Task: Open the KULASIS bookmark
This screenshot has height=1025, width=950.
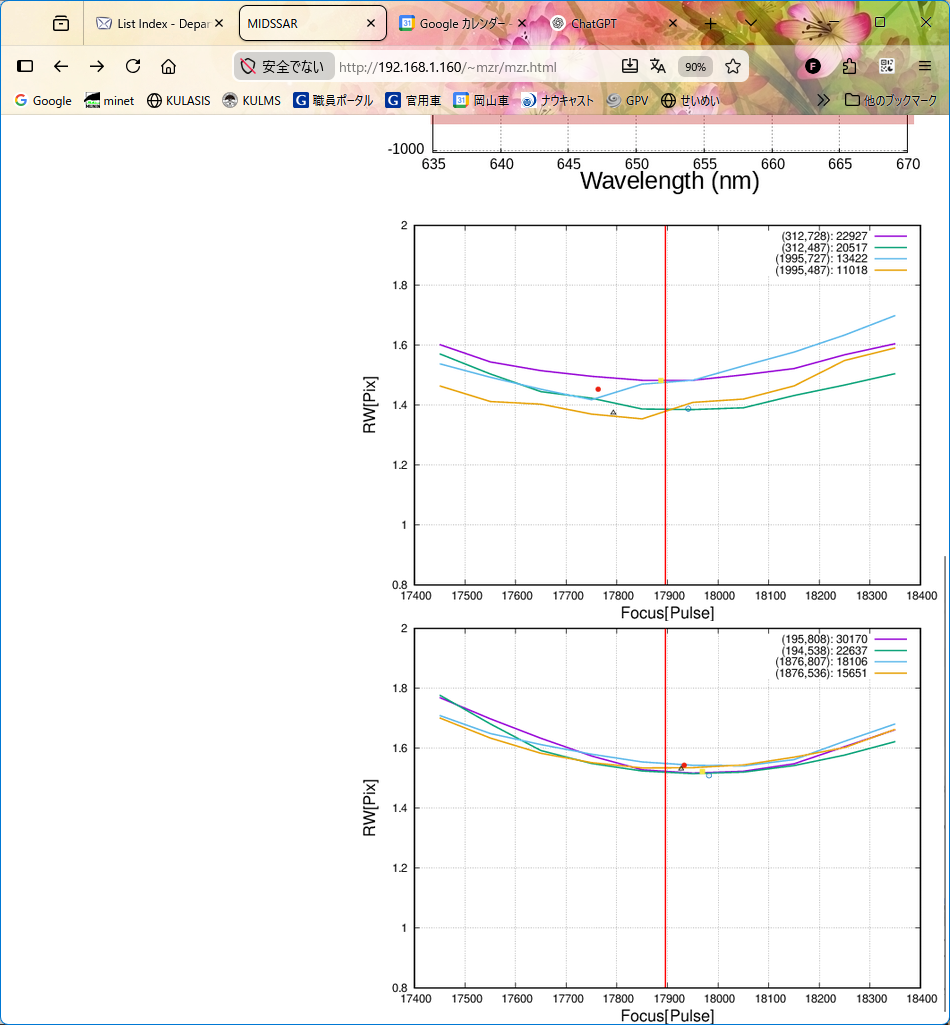Action: pos(178,100)
